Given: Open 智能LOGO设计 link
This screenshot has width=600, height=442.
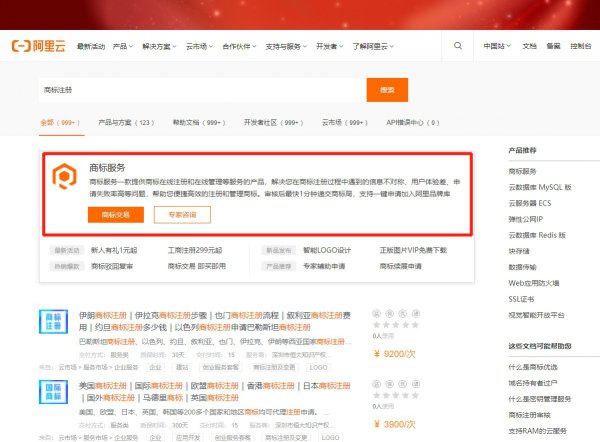Looking at the screenshot, I should tap(327, 250).
